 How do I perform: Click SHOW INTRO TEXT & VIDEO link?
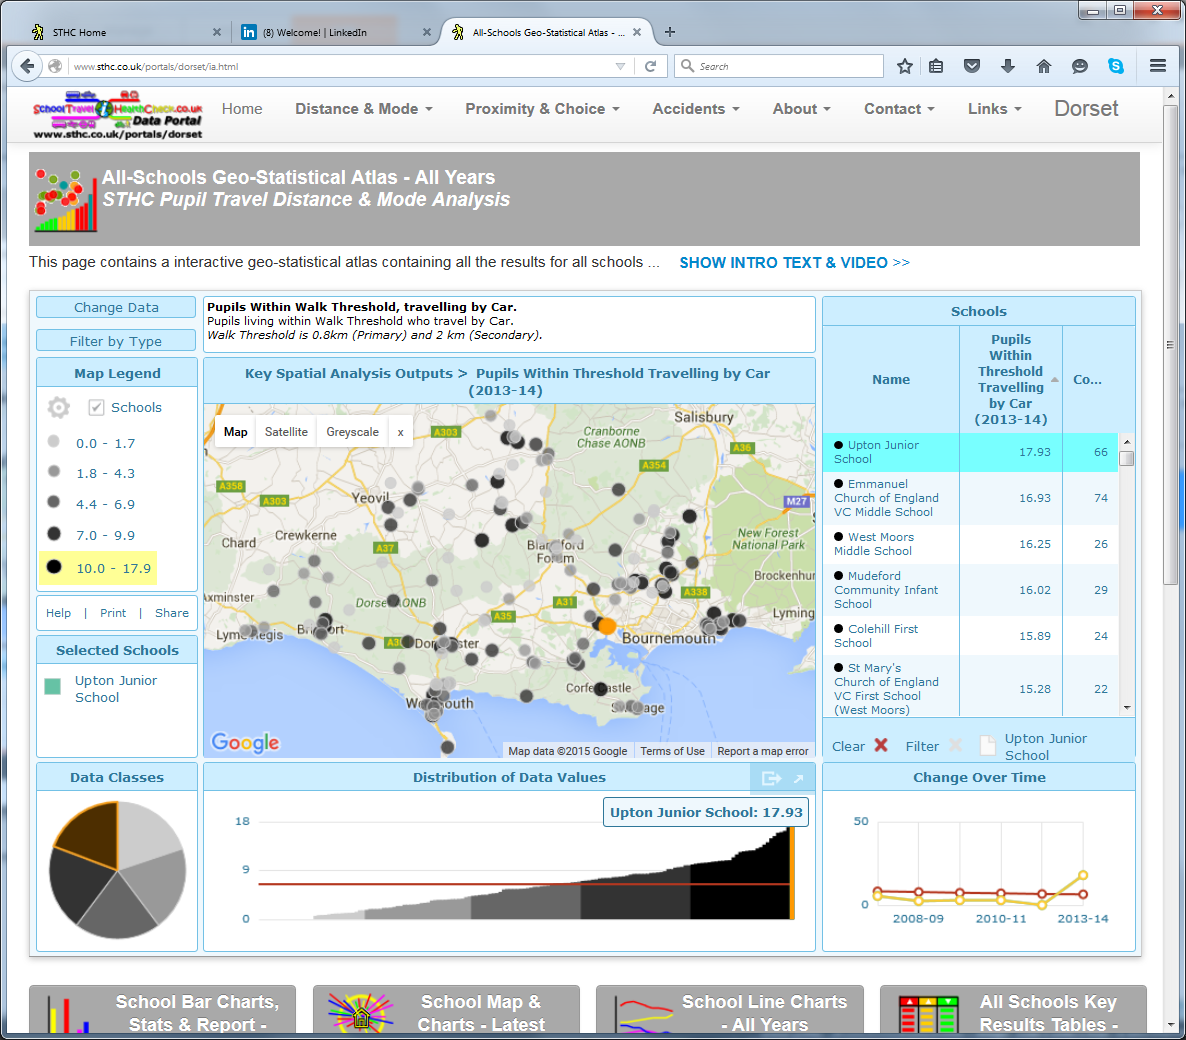coord(794,263)
